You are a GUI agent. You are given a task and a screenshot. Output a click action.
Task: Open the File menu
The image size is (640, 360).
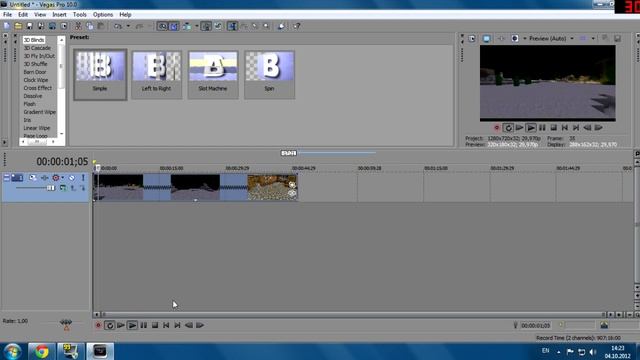[x=7, y=14]
